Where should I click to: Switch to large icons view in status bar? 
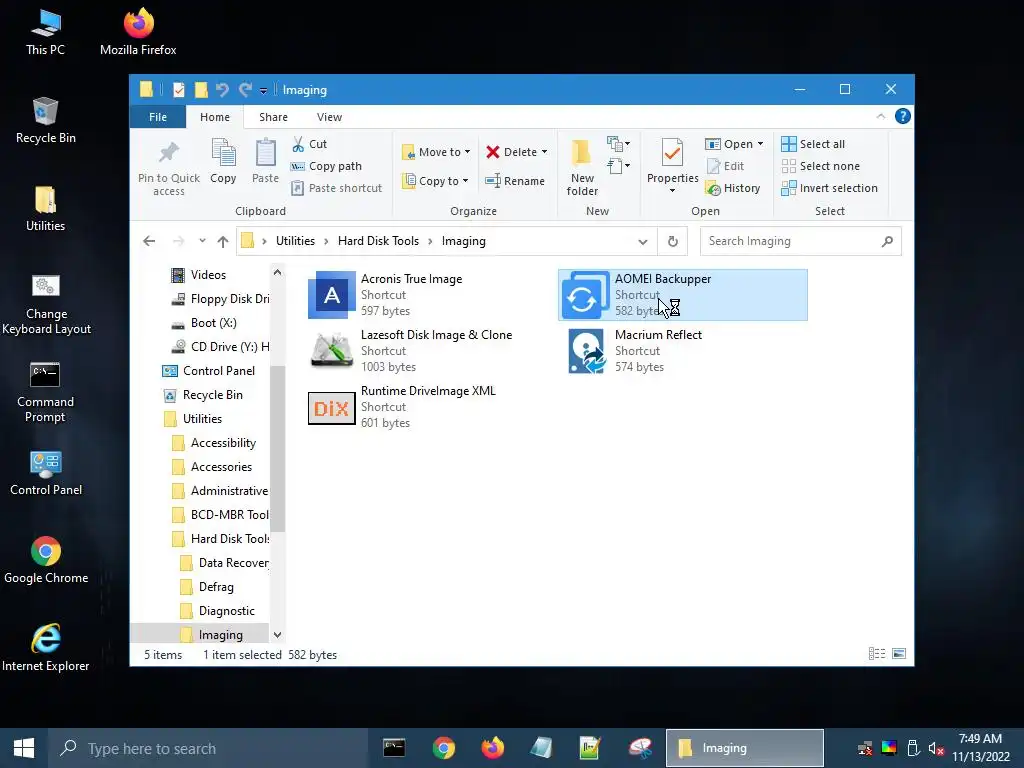899,654
